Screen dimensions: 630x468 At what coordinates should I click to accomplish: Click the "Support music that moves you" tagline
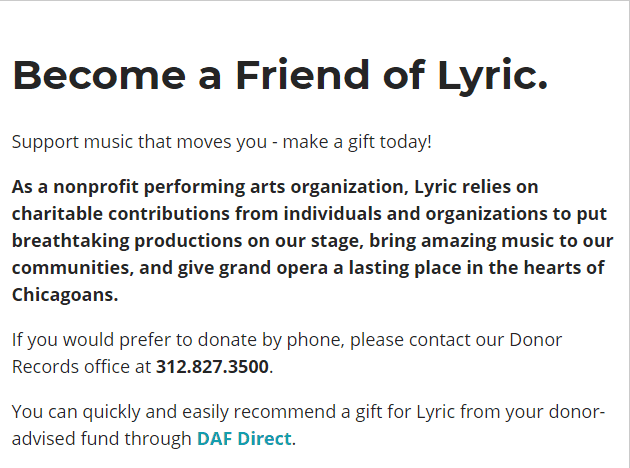coord(139,142)
